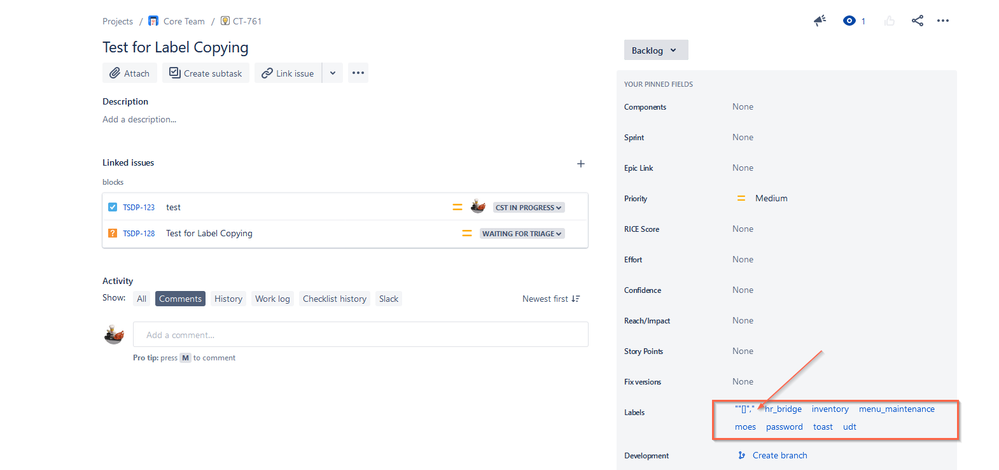The height and width of the screenshot is (470, 999).
Task: Click the CT-761 breadcrumb link
Action: click(x=247, y=21)
